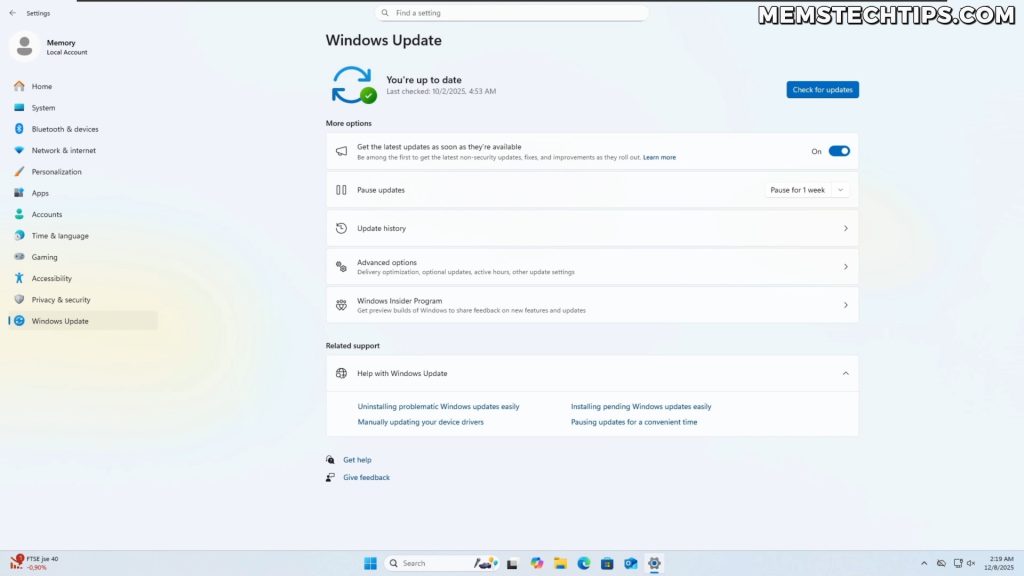The width and height of the screenshot is (1024, 576).
Task: Open Copilot from the taskbar
Action: click(x=537, y=562)
